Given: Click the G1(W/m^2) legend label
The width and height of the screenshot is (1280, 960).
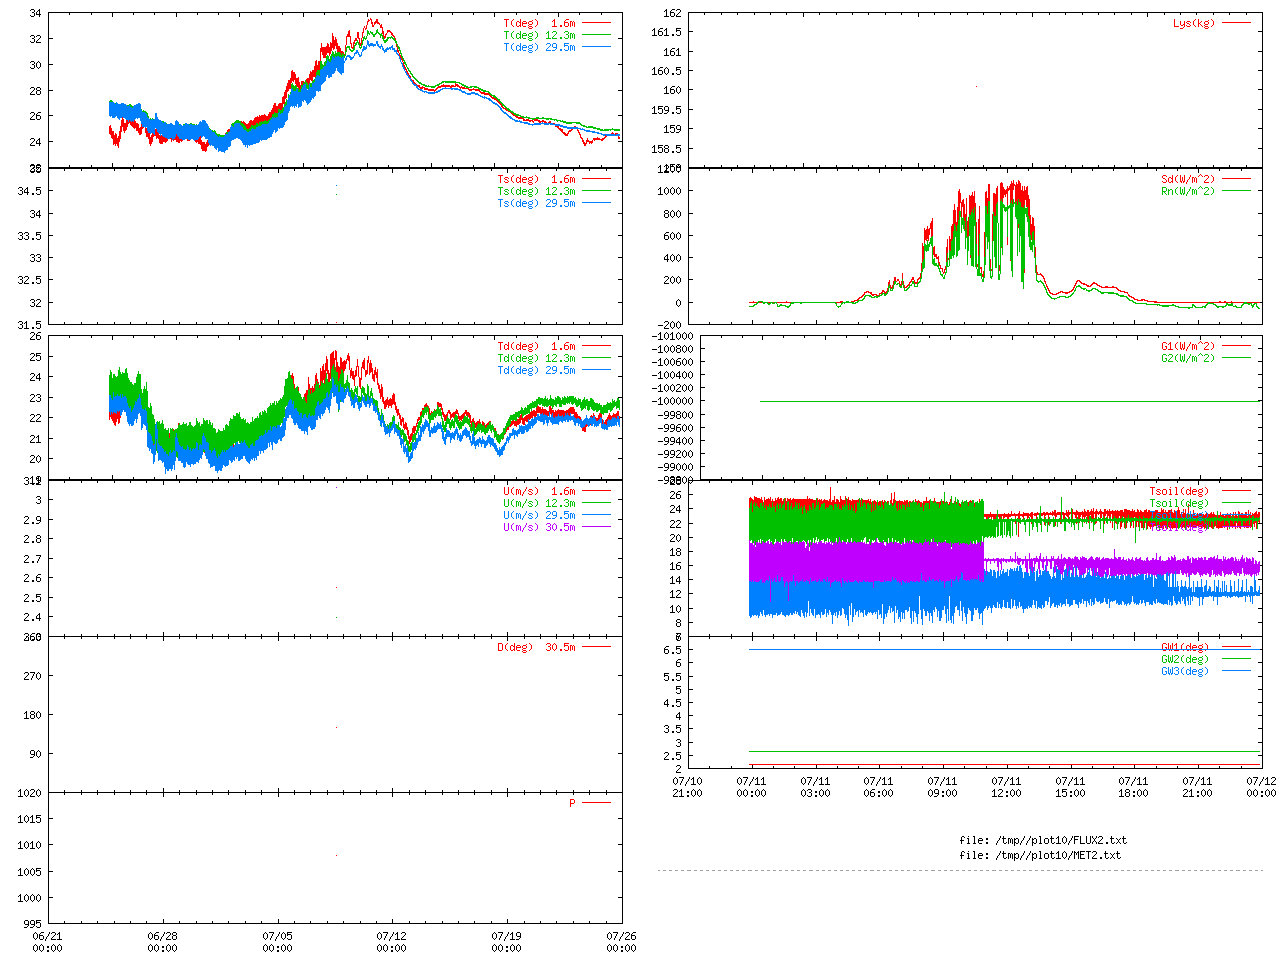Looking at the screenshot, I should pyautogui.click(x=1188, y=346).
